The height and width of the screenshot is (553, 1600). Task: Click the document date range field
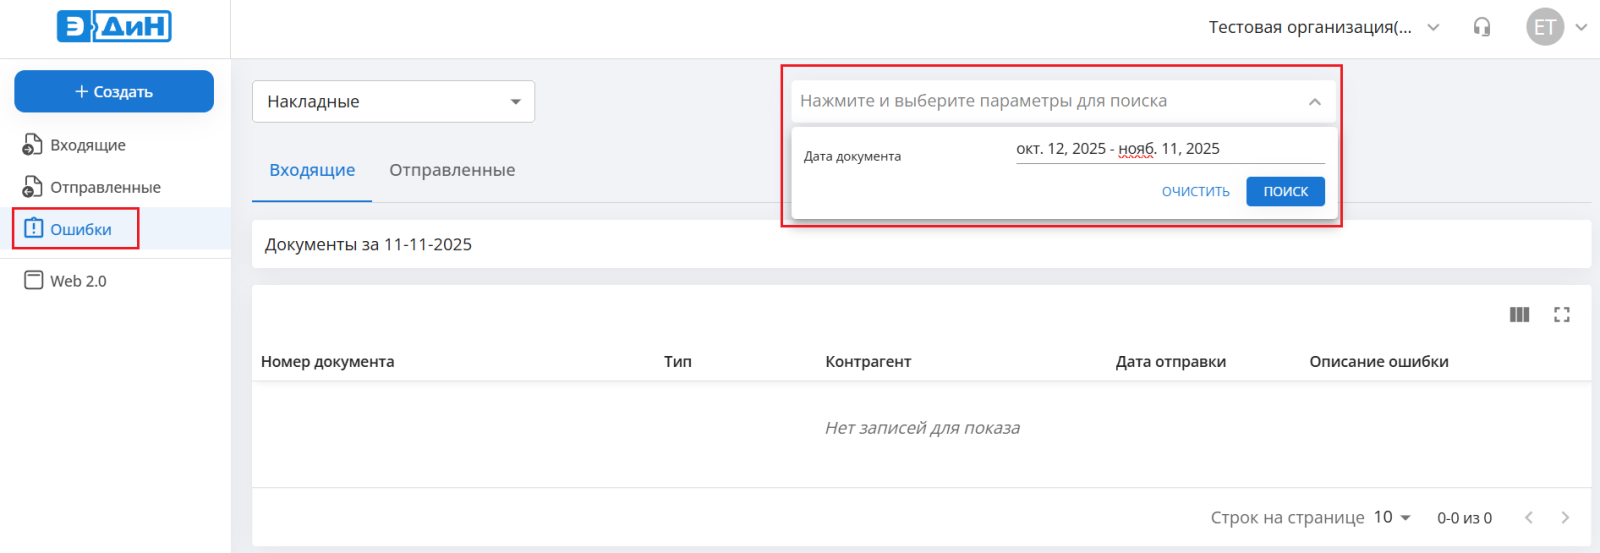click(1169, 149)
